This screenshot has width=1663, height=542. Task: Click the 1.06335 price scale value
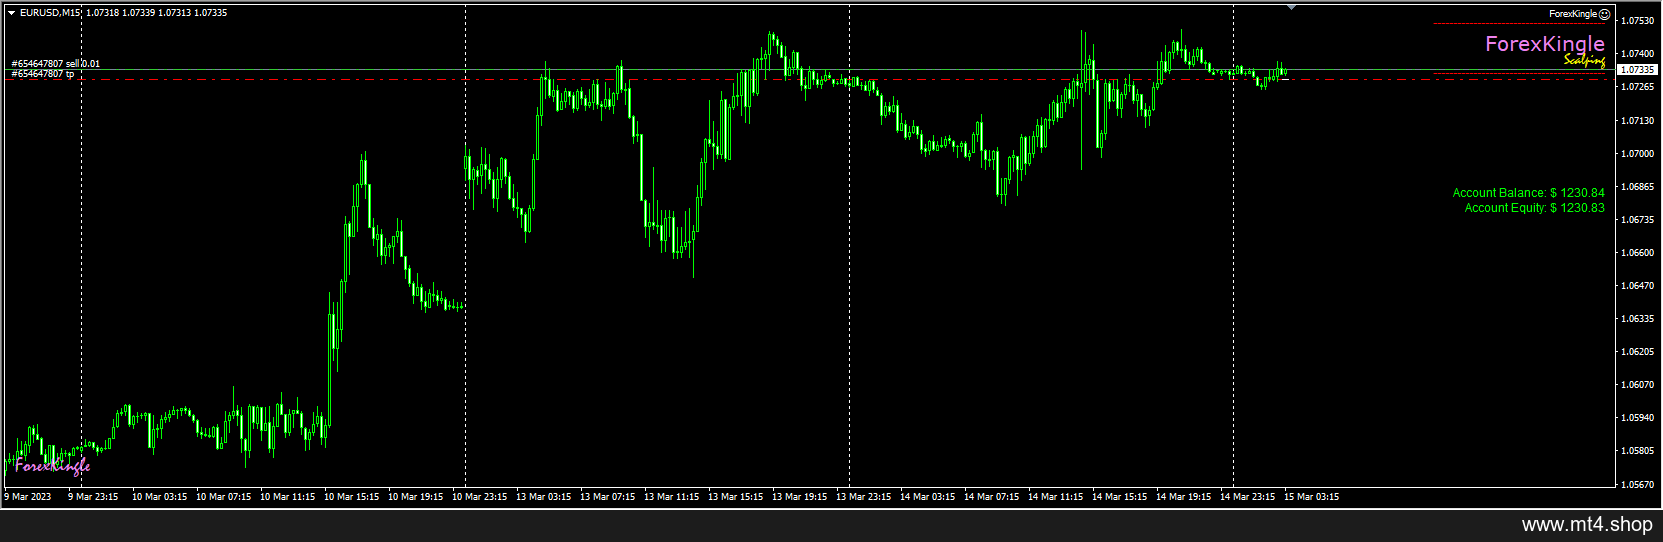pos(1637,319)
